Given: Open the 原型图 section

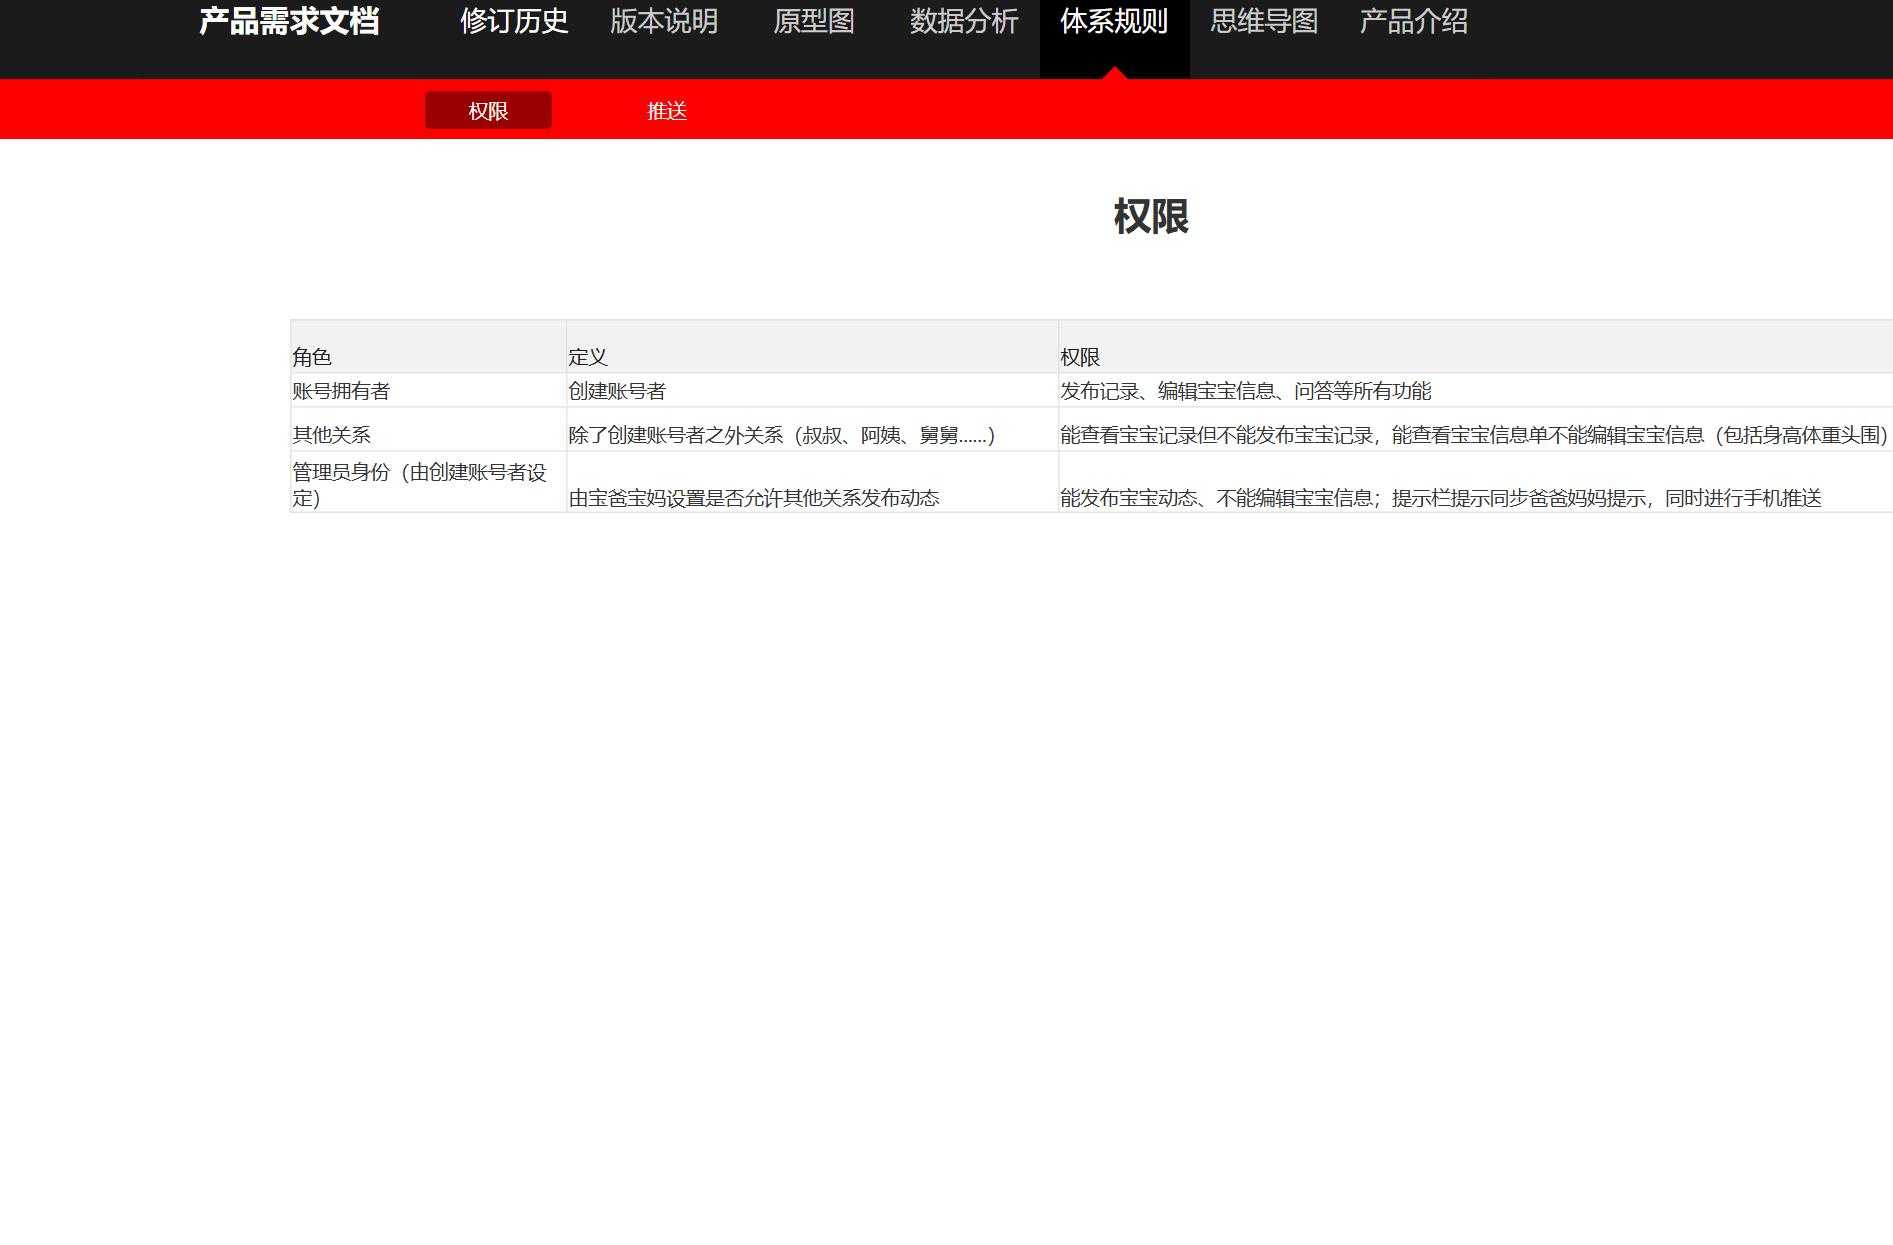Looking at the screenshot, I should pos(814,22).
